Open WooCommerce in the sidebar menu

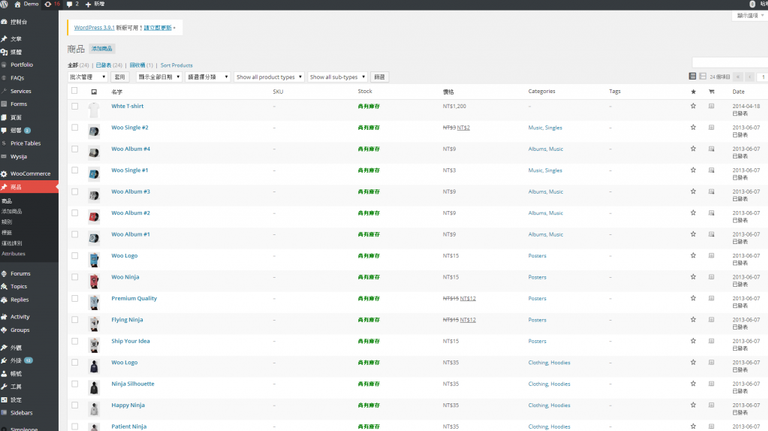coord(30,173)
